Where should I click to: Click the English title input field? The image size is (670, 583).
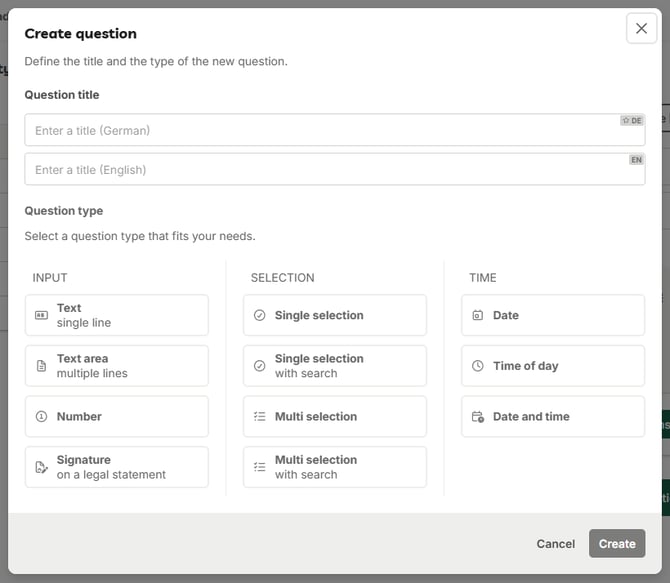(x=335, y=169)
